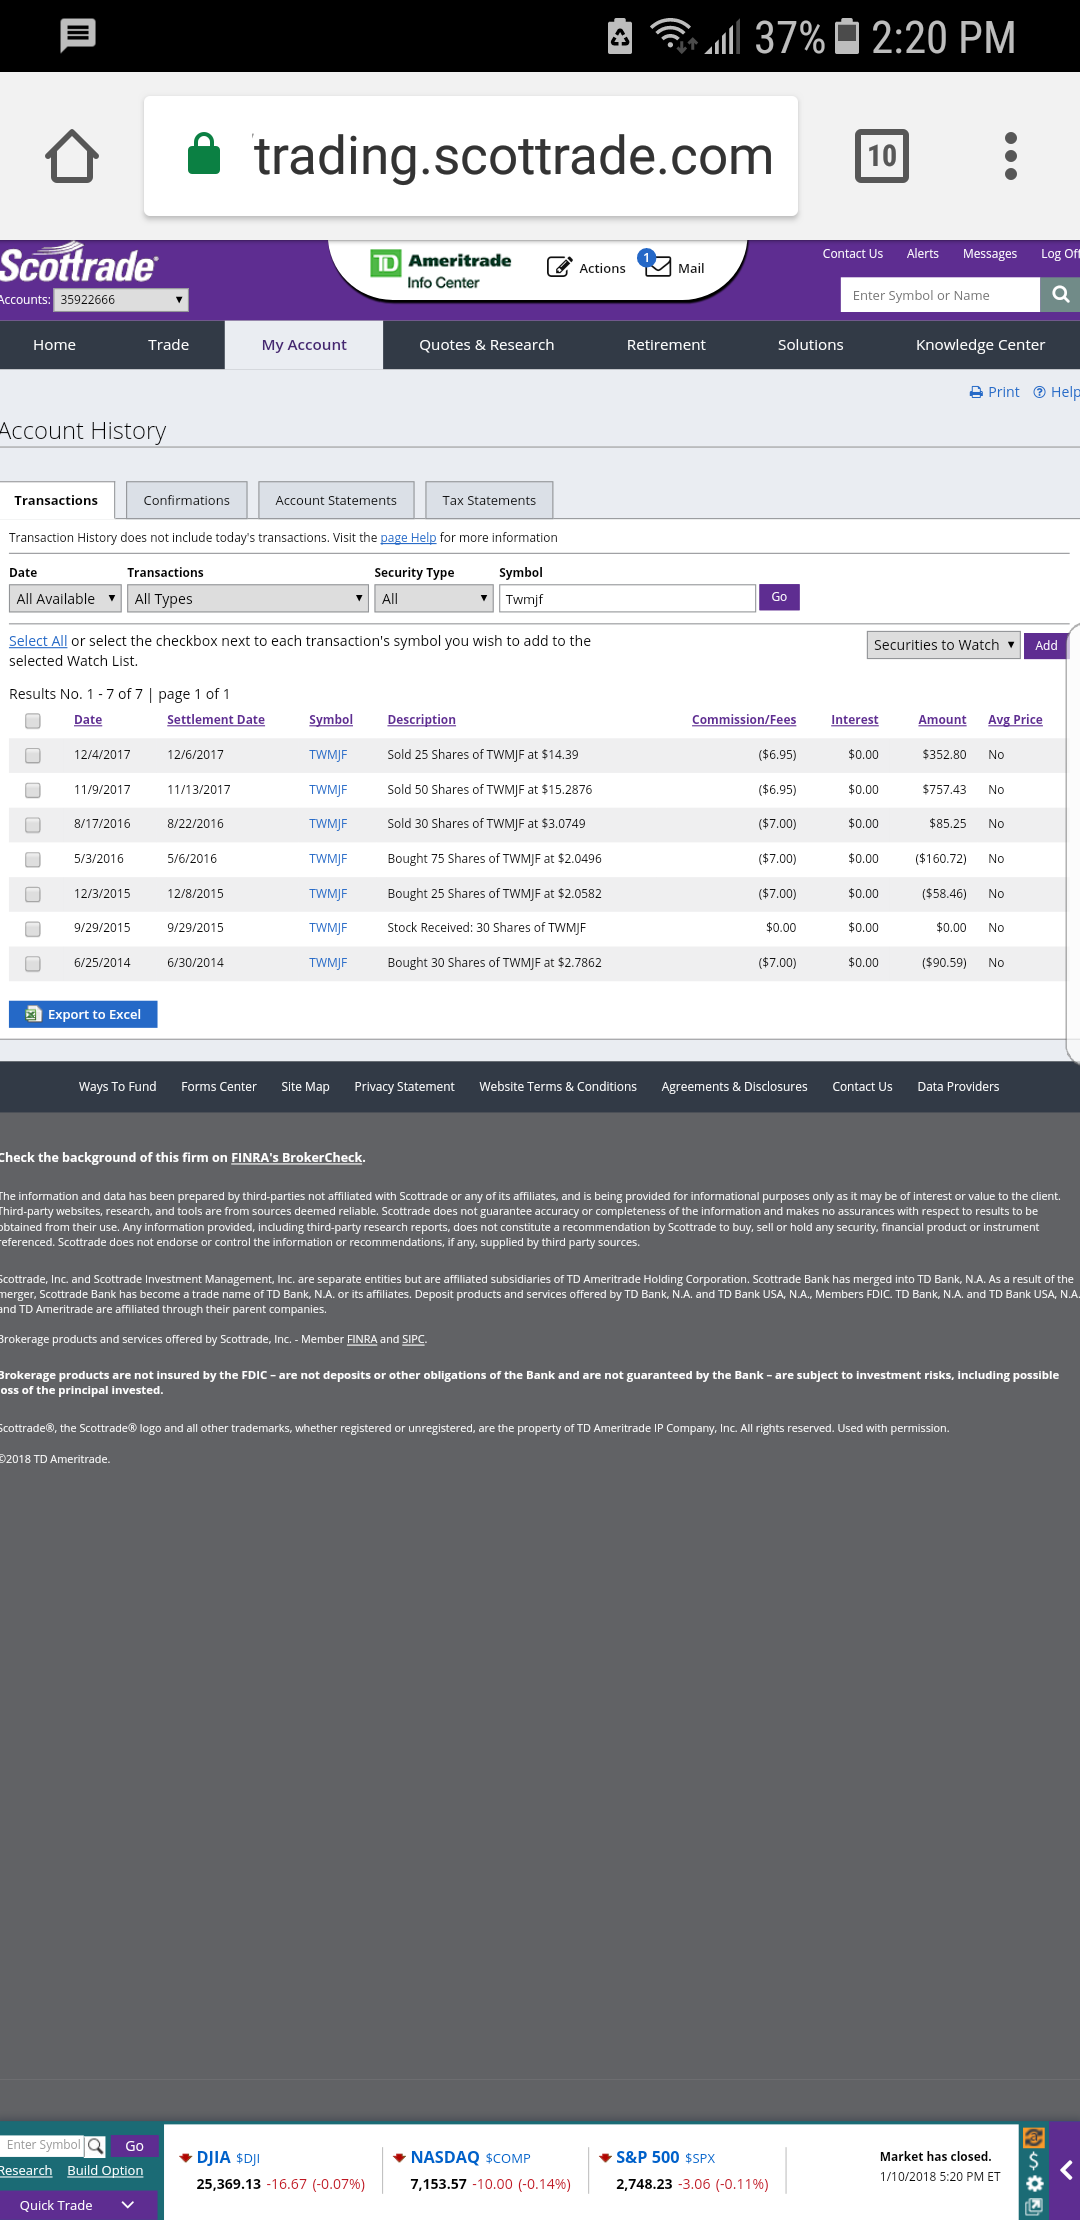Click TWMJF symbol in the 12/4/2017 row
Viewport: 1080px width, 2220px height.
[x=328, y=755]
